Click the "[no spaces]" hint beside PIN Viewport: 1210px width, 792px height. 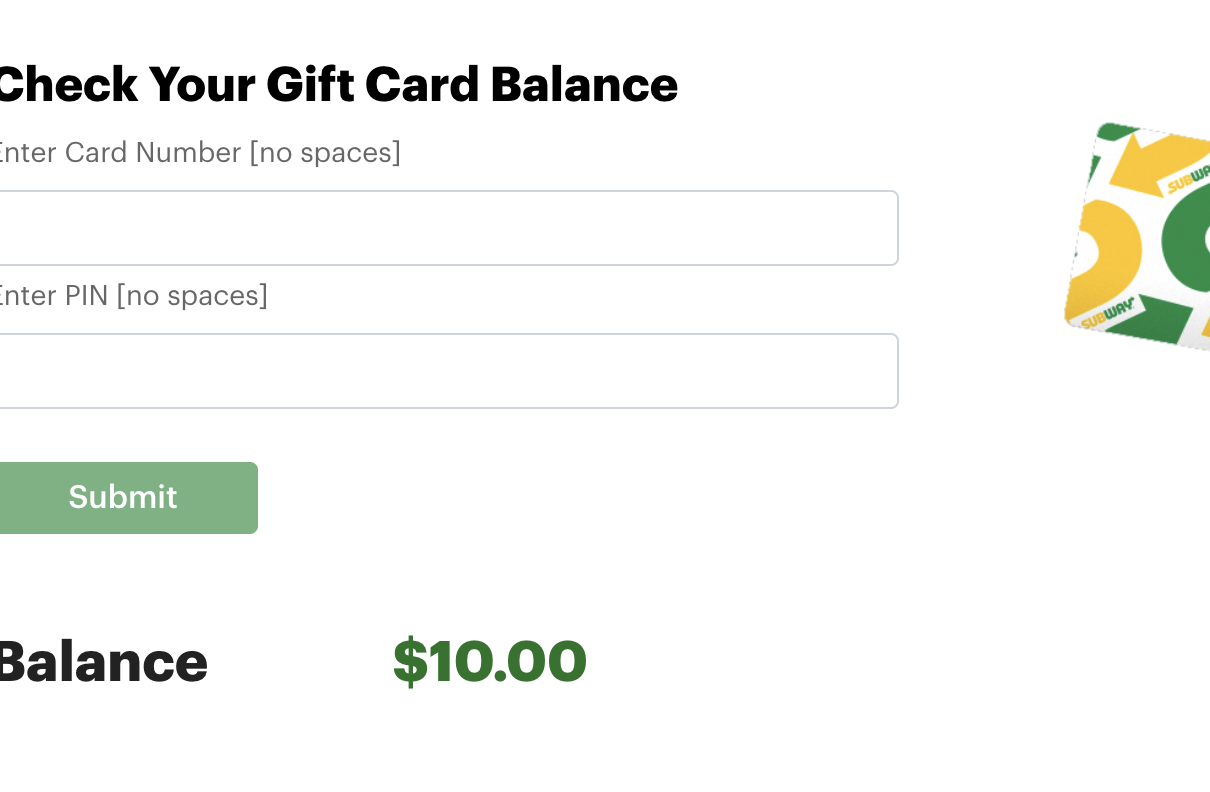click(192, 296)
